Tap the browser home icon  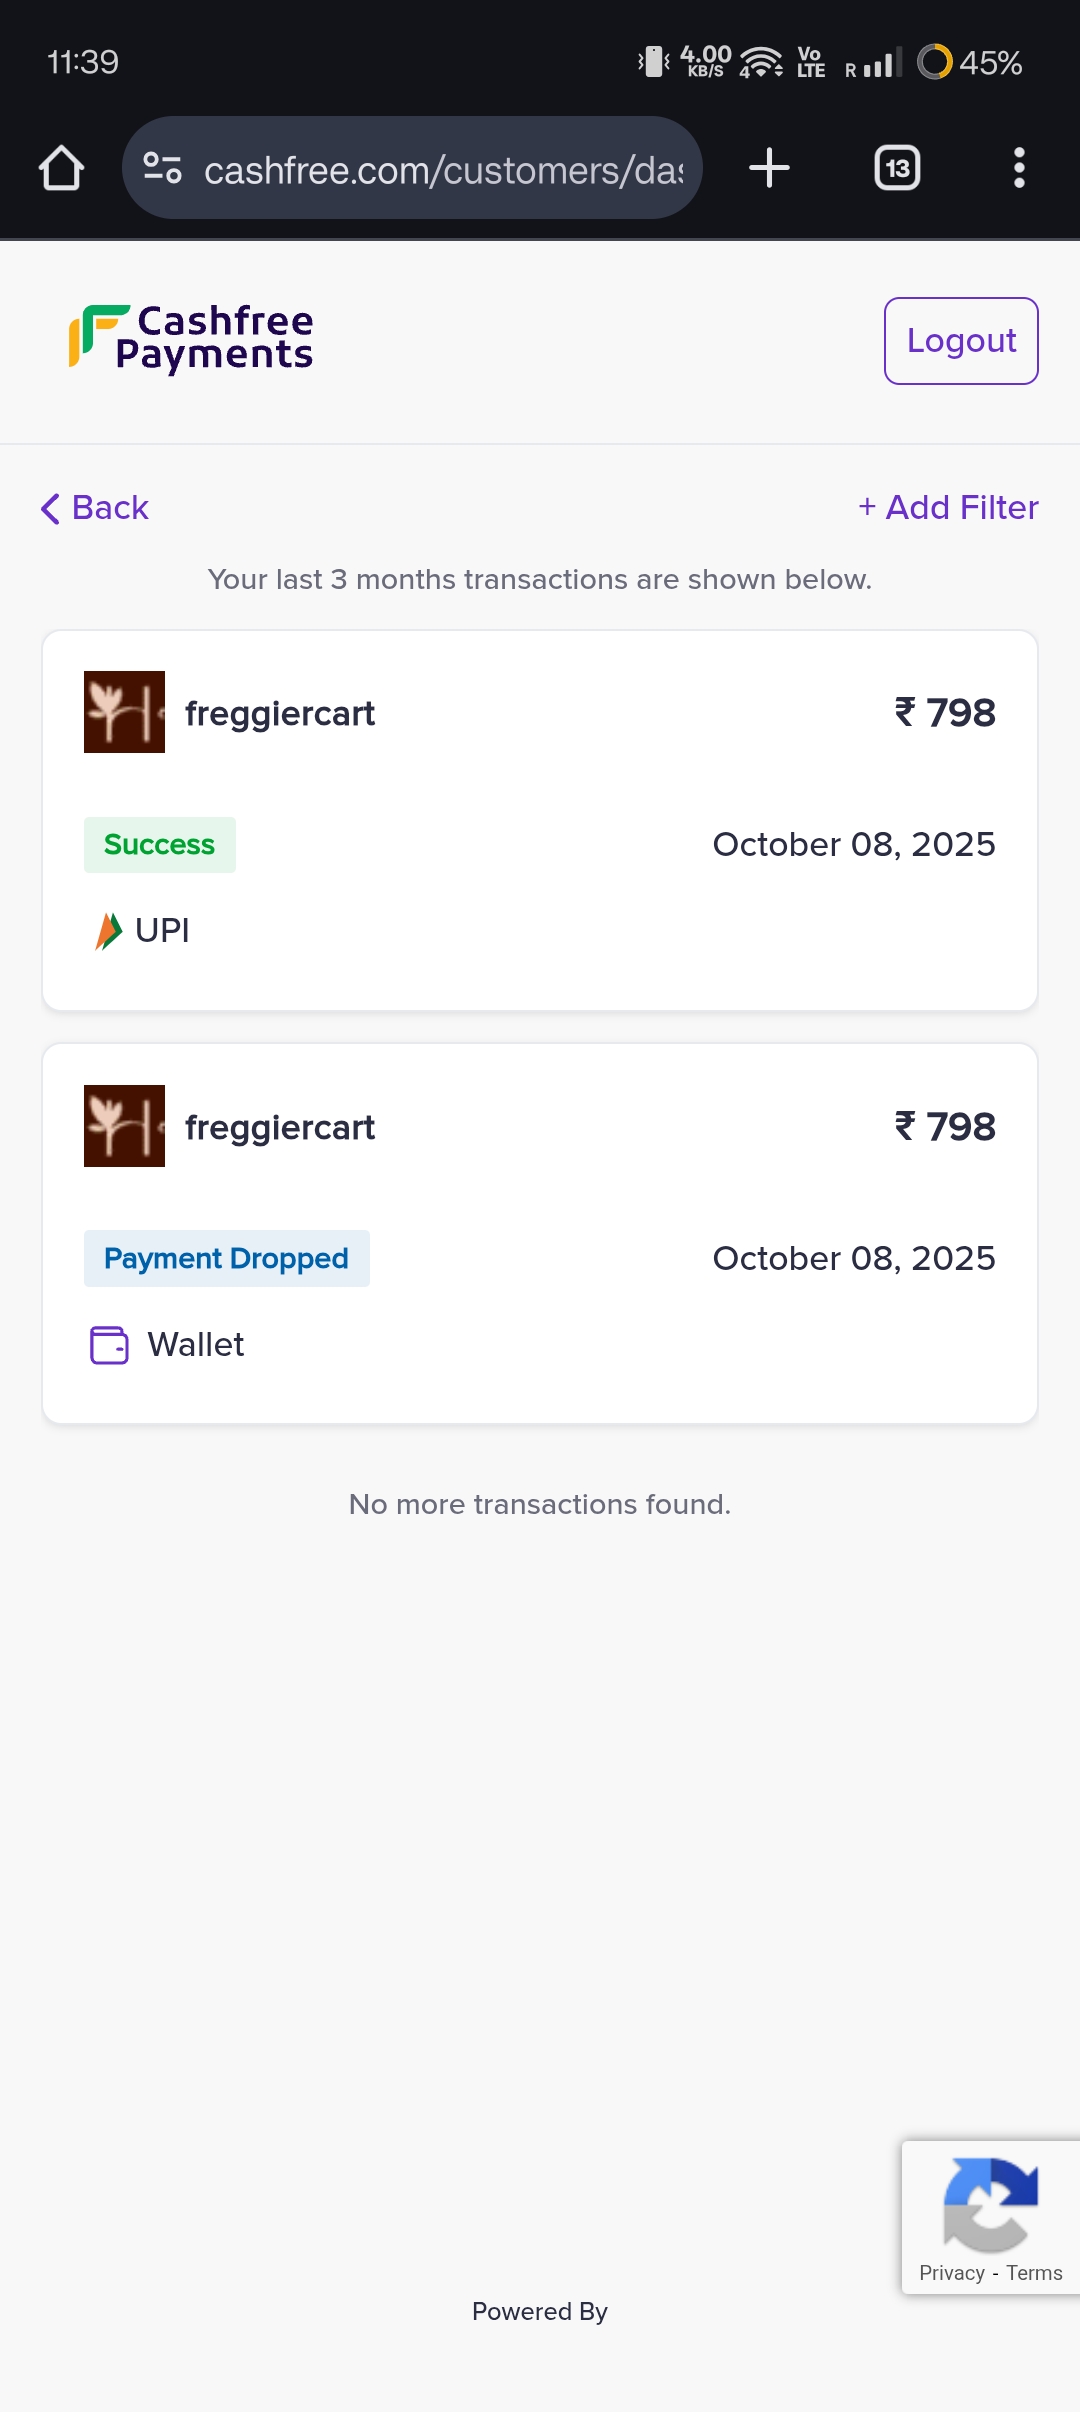(61, 168)
